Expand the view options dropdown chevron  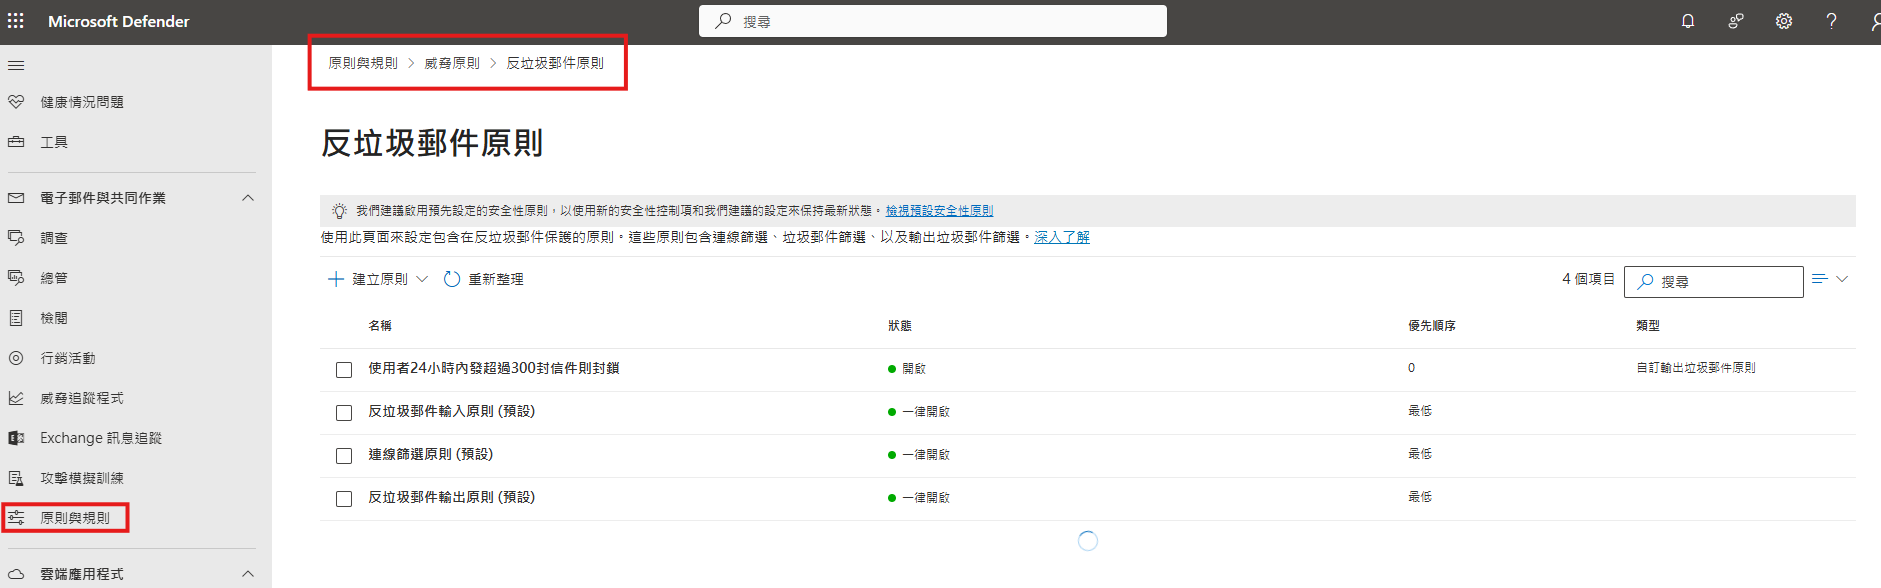(x=1842, y=279)
